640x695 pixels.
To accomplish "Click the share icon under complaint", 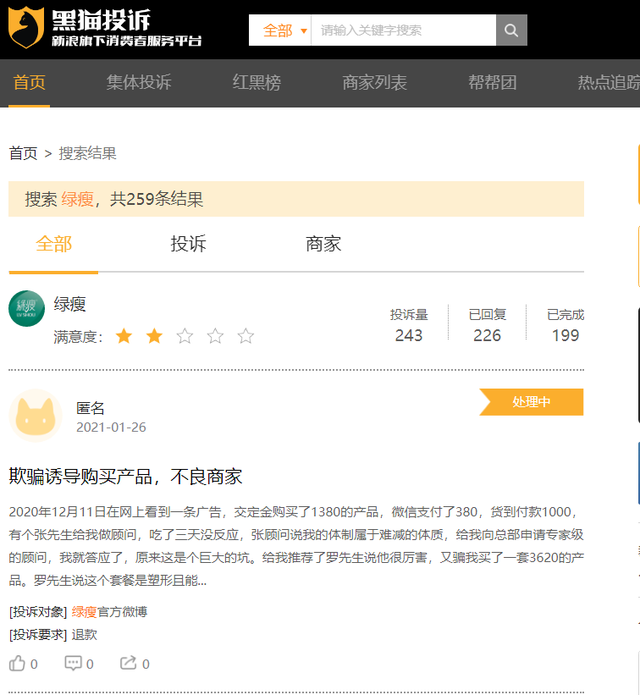I will tap(128, 663).
